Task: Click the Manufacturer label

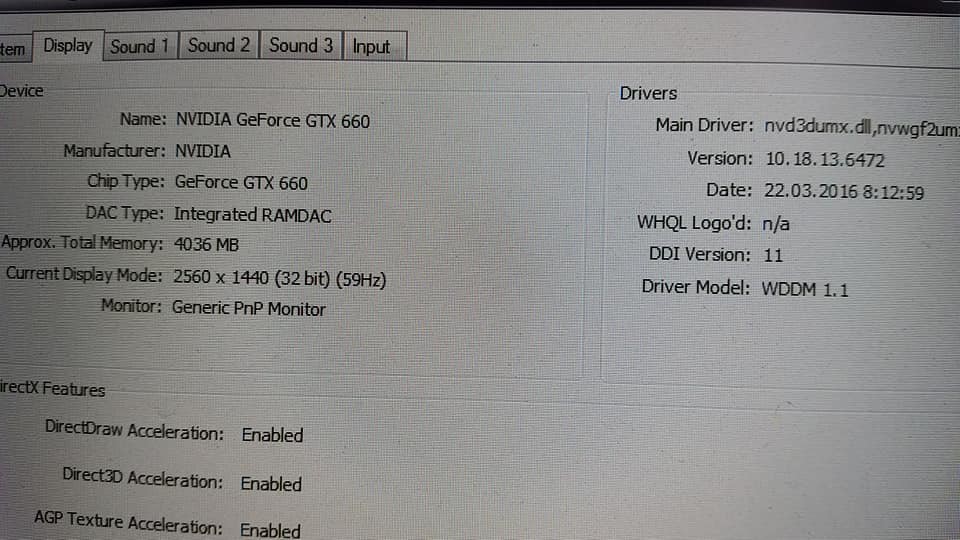Action: coord(114,151)
